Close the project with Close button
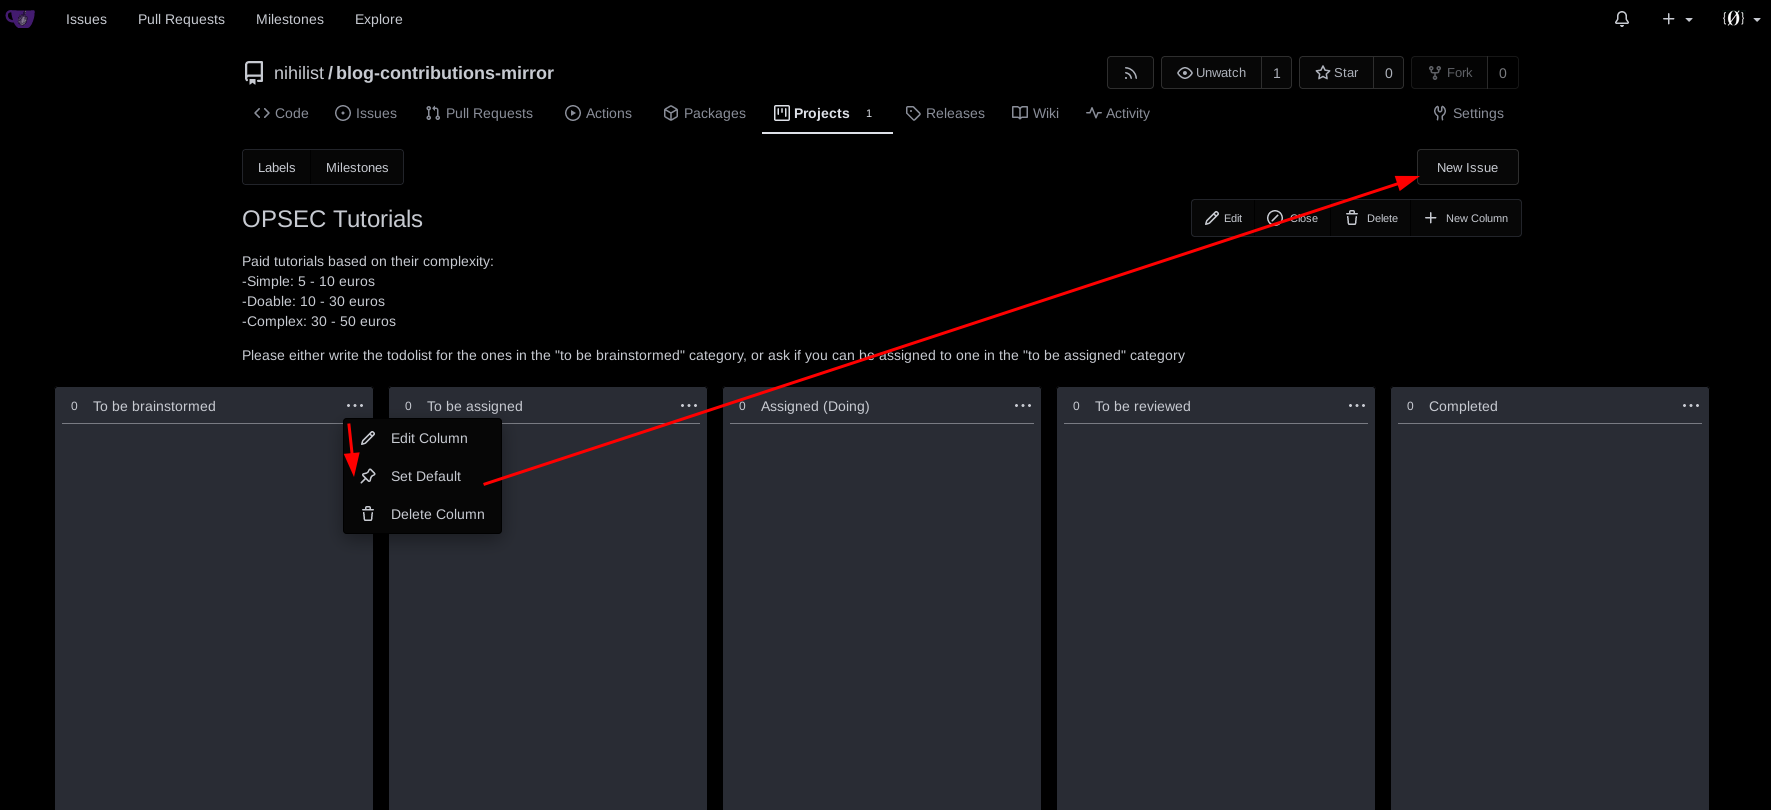This screenshot has width=1771, height=810. (x=1292, y=218)
